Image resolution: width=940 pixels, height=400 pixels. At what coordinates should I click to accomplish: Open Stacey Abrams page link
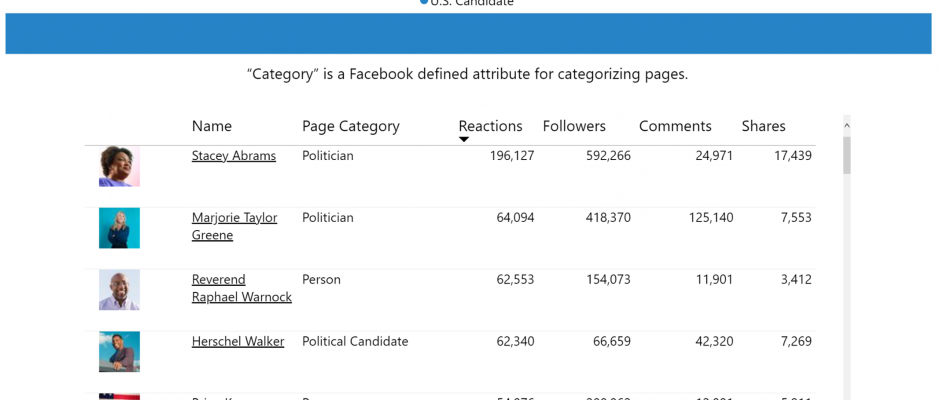pos(234,156)
